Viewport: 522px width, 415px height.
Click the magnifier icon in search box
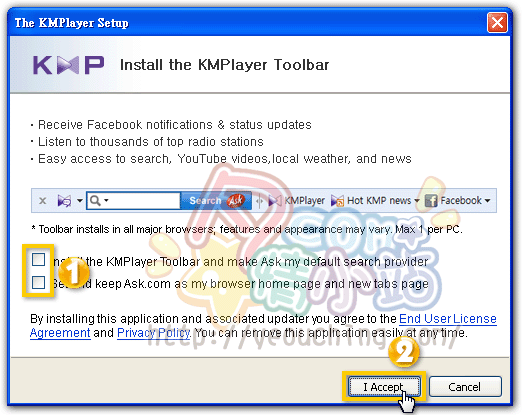pos(95,201)
